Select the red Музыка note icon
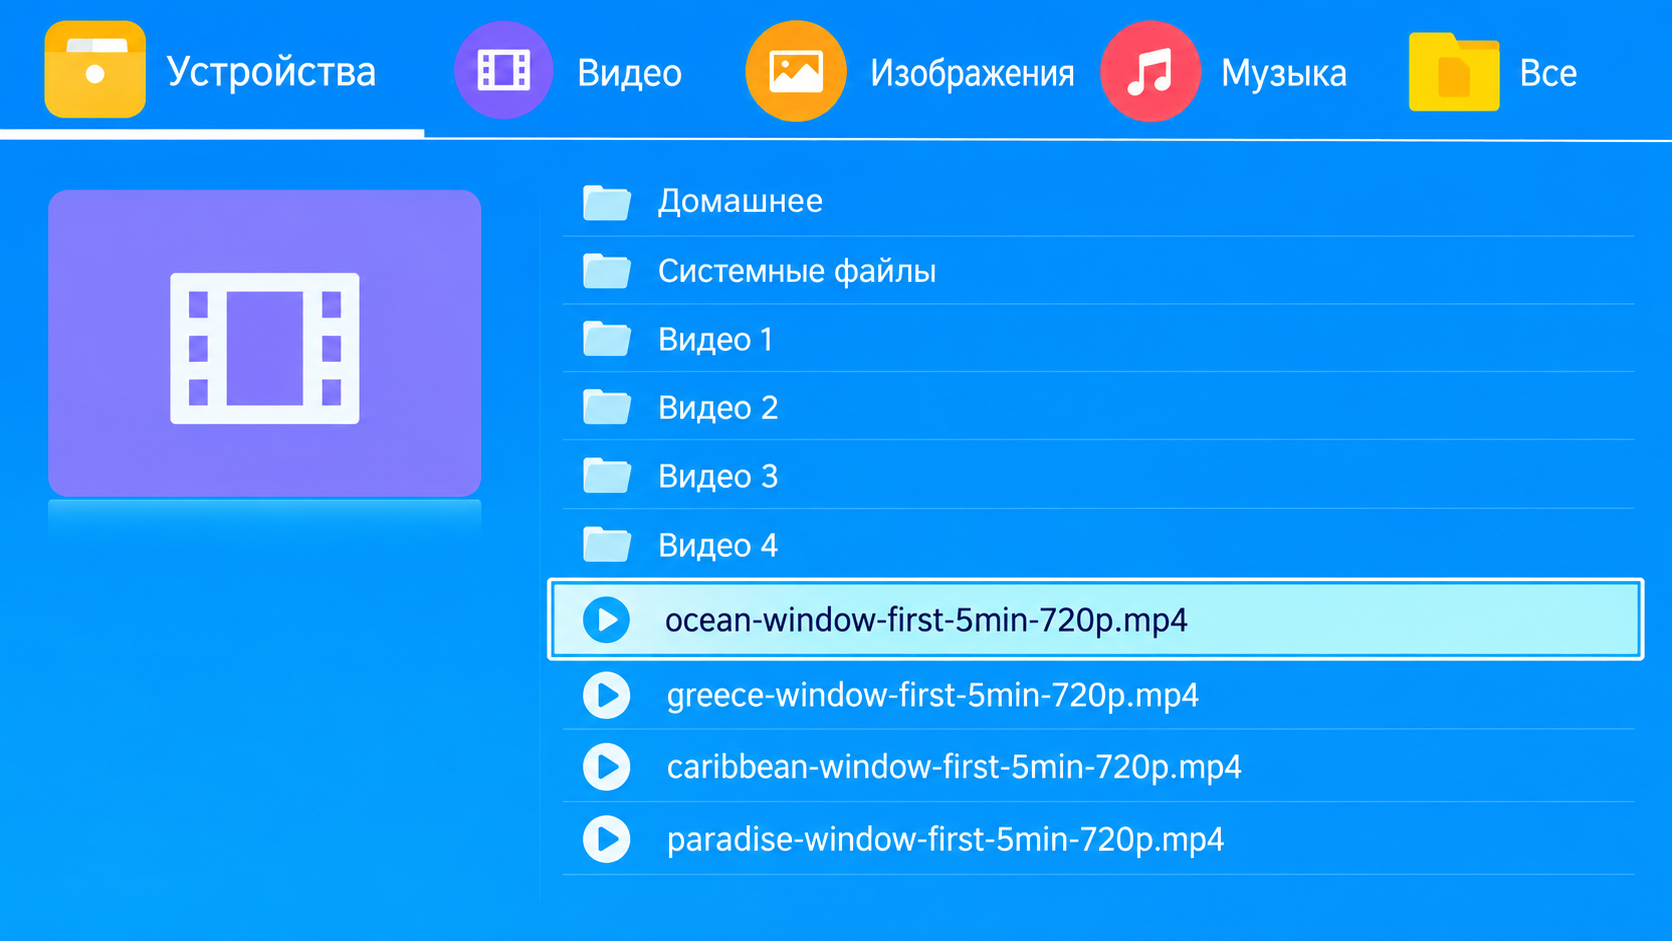This screenshot has width=1672, height=941. (1150, 71)
